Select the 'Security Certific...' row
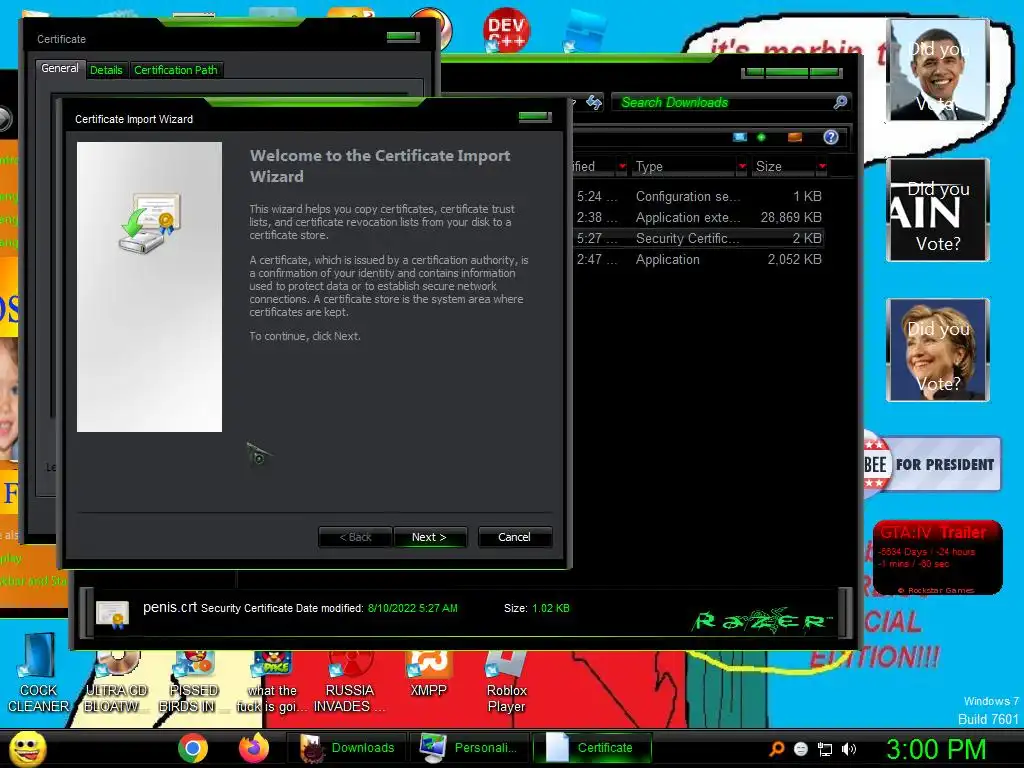The width and height of the screenshot is (1024, 768). point(699,238)
